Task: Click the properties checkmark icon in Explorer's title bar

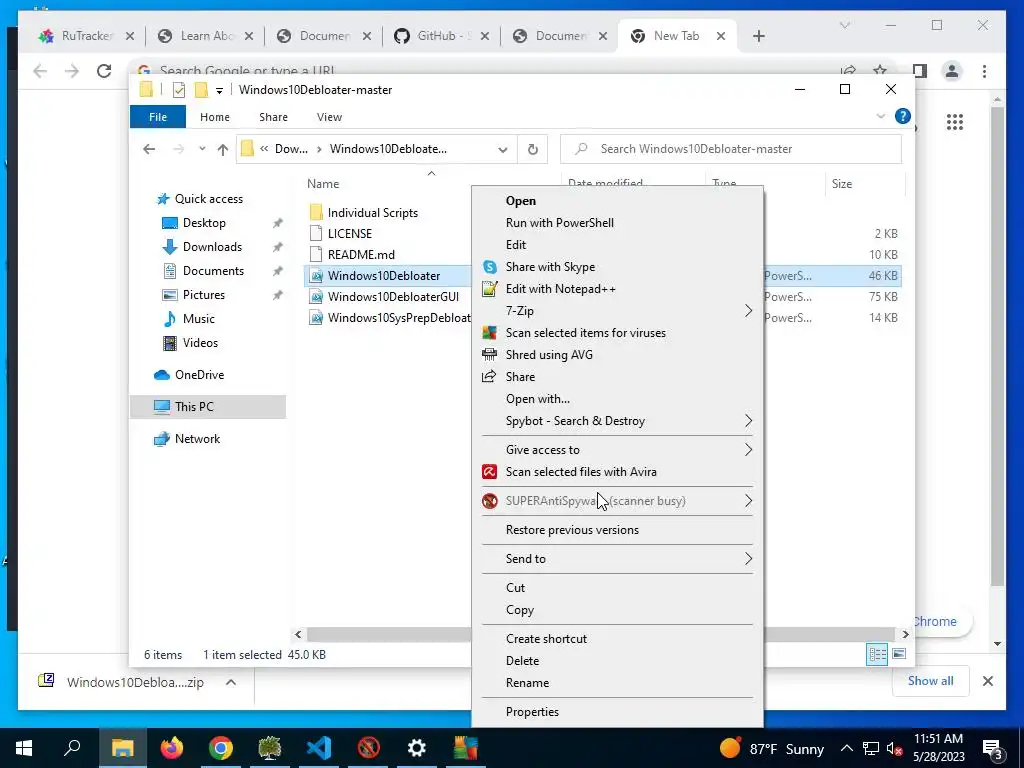Action: tap(179, 90)
